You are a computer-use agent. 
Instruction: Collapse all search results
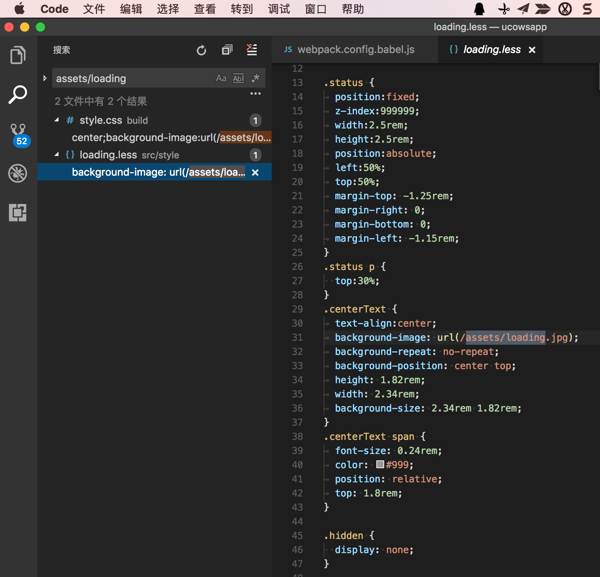[x=227, y=50]
